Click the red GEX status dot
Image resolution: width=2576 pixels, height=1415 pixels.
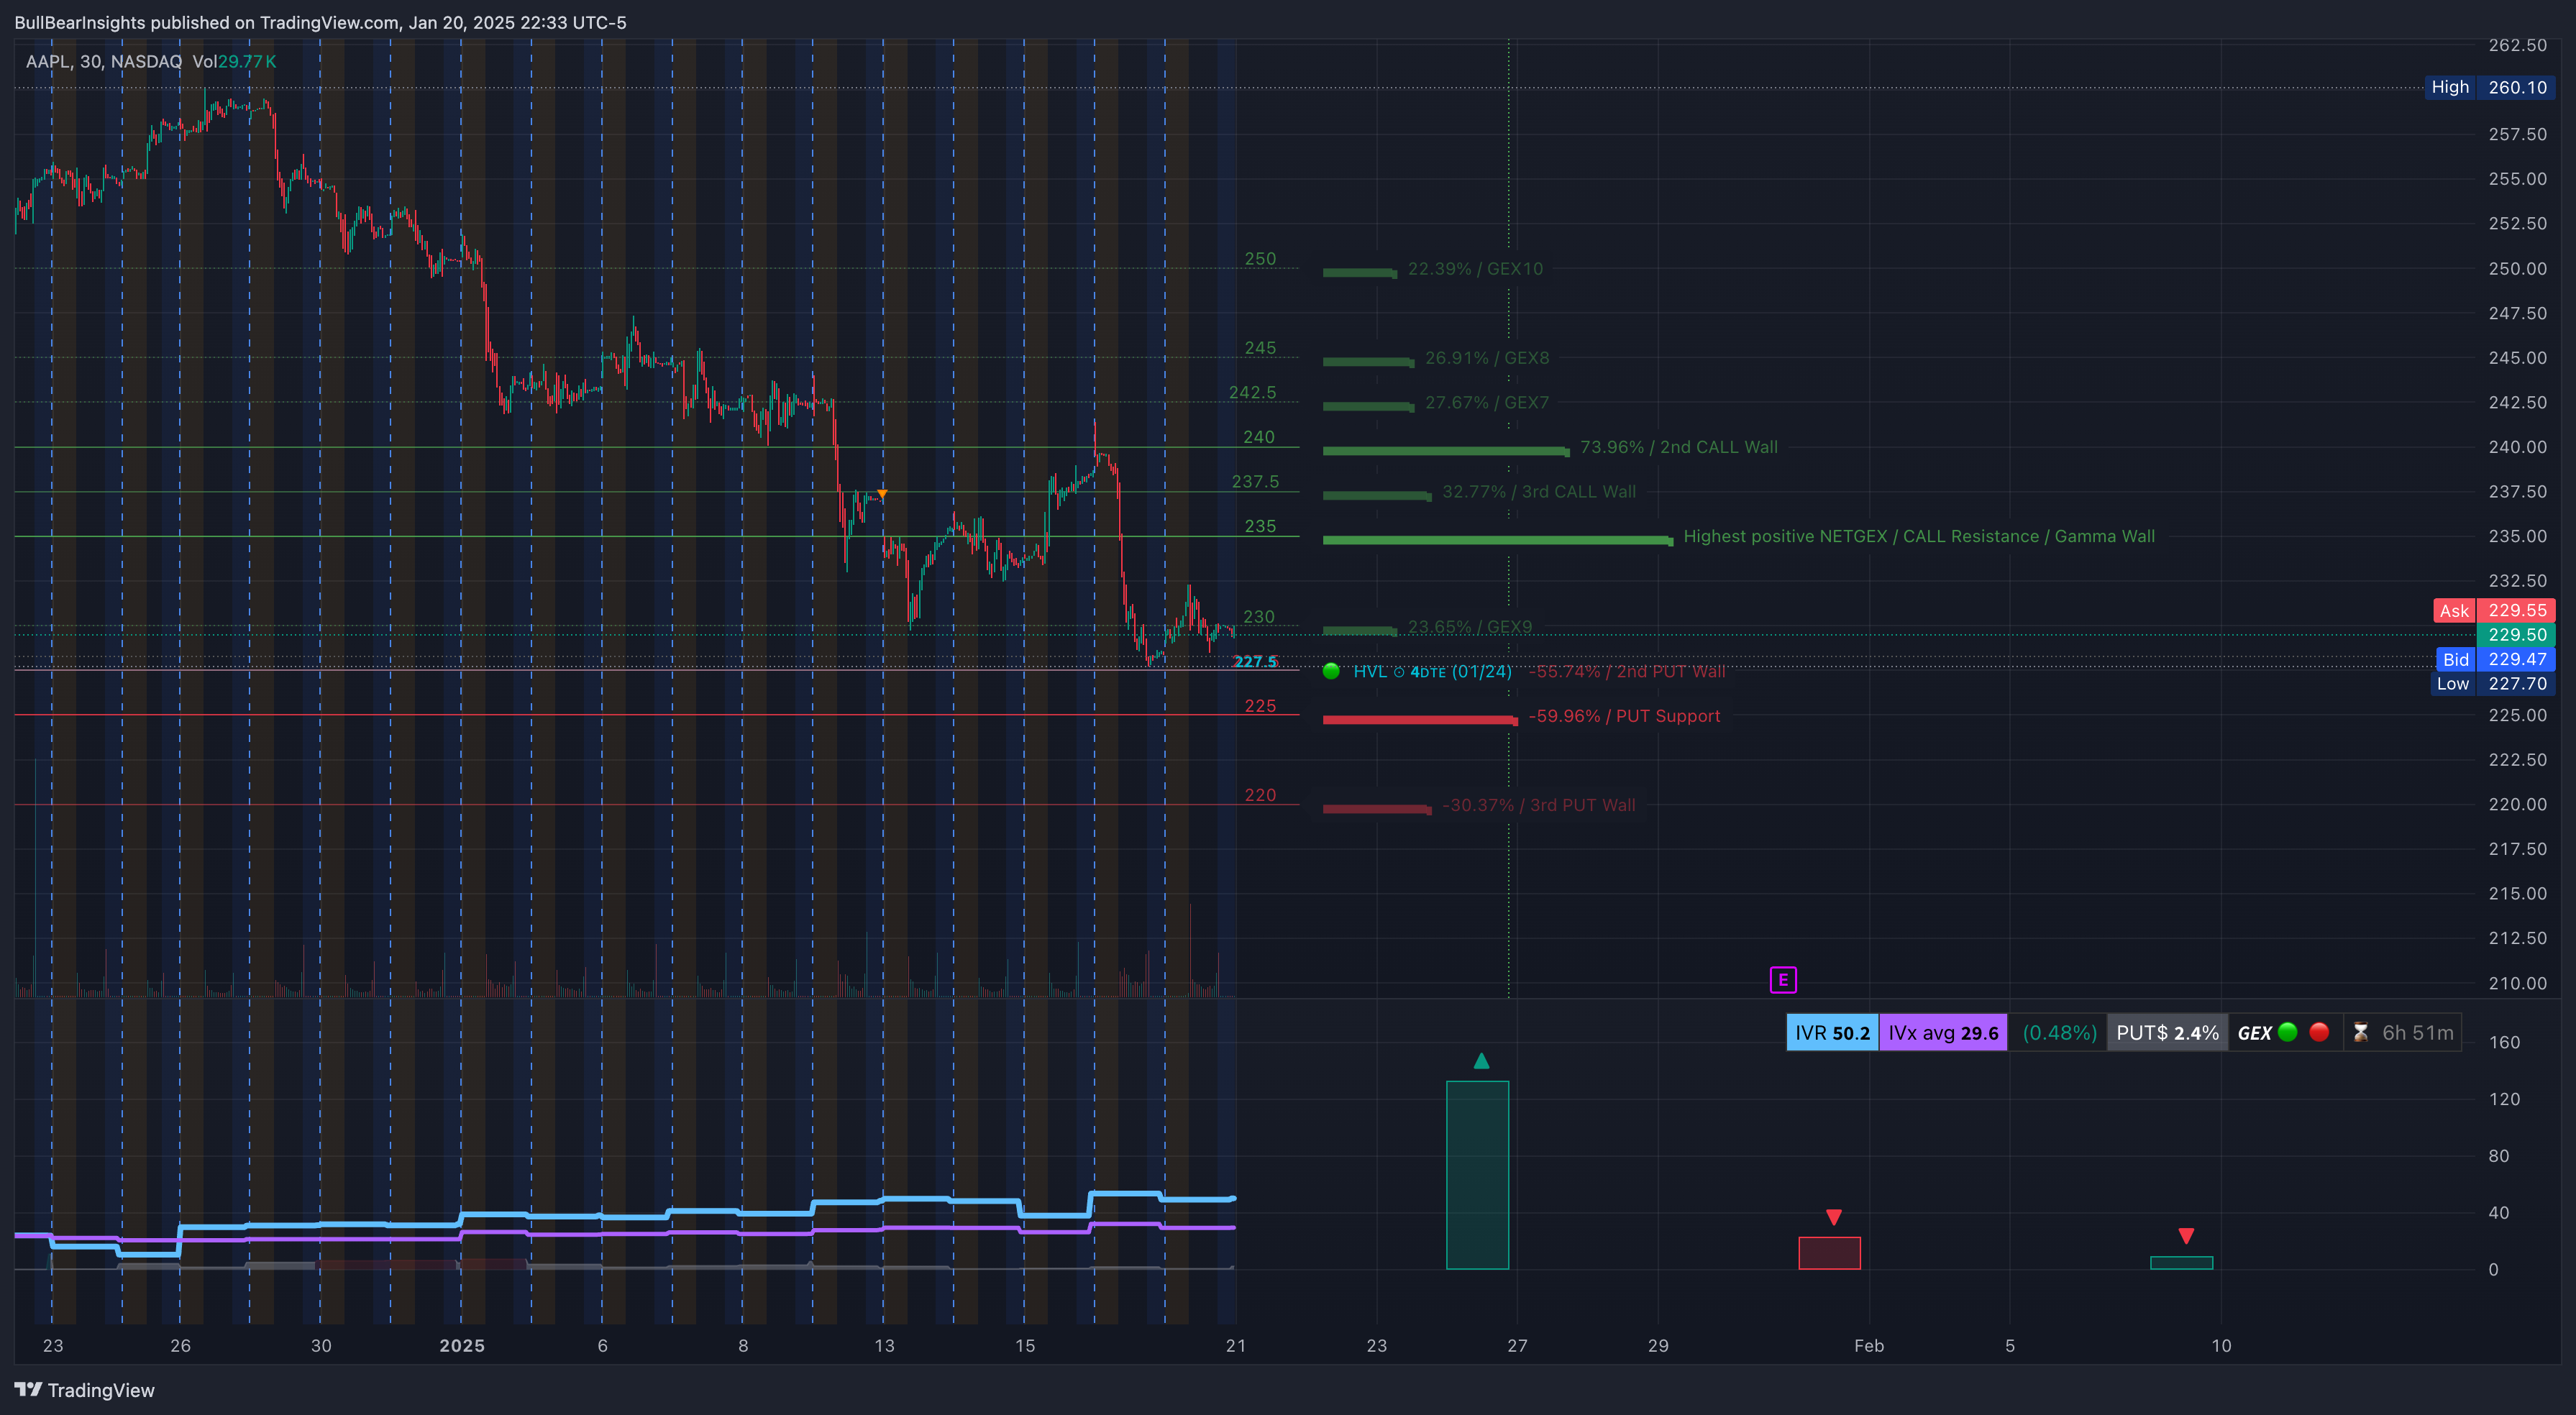(2319, 1032)
